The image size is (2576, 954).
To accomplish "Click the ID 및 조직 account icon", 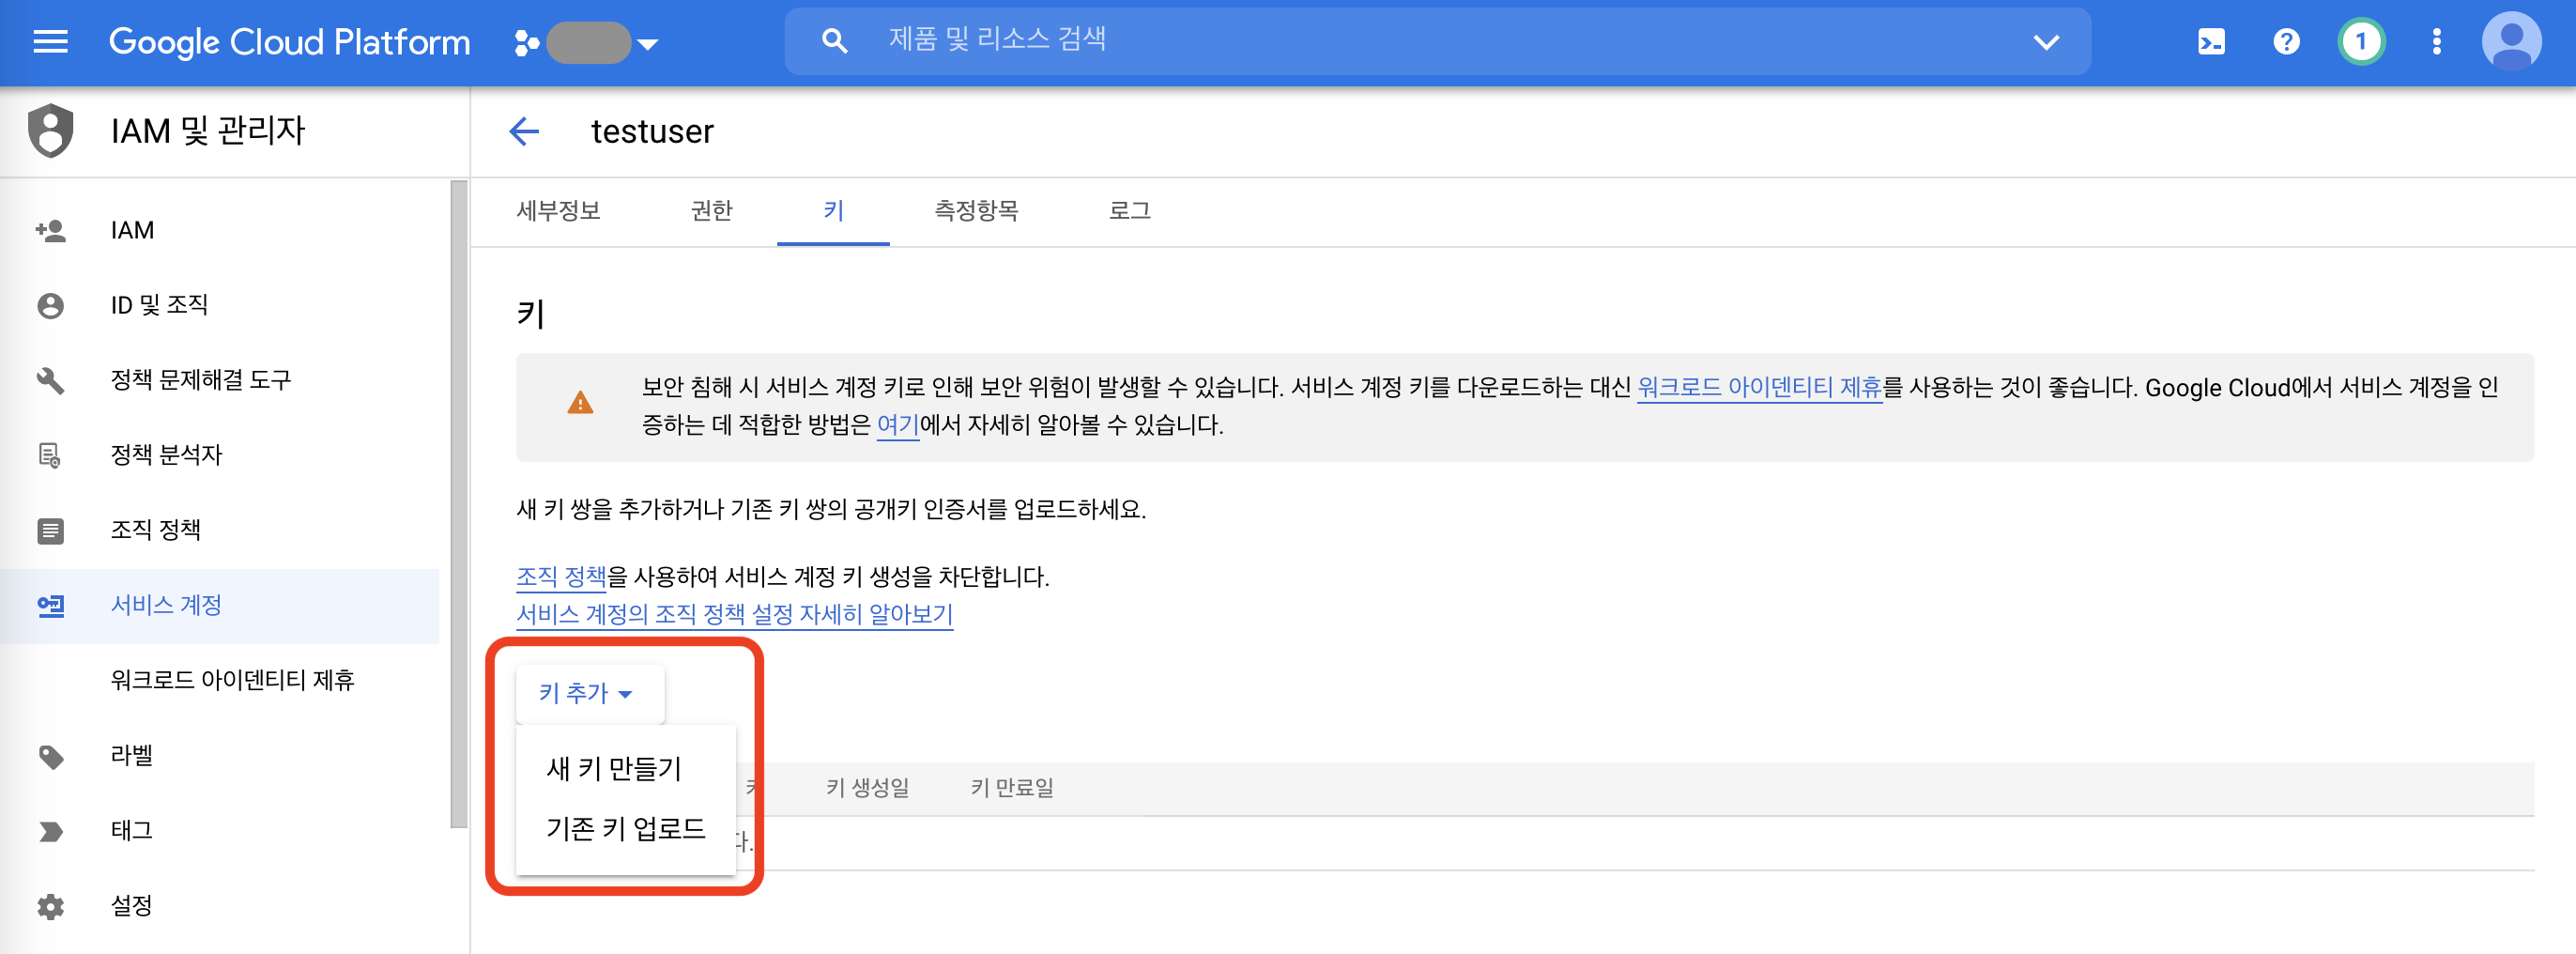I will point(50,306).
